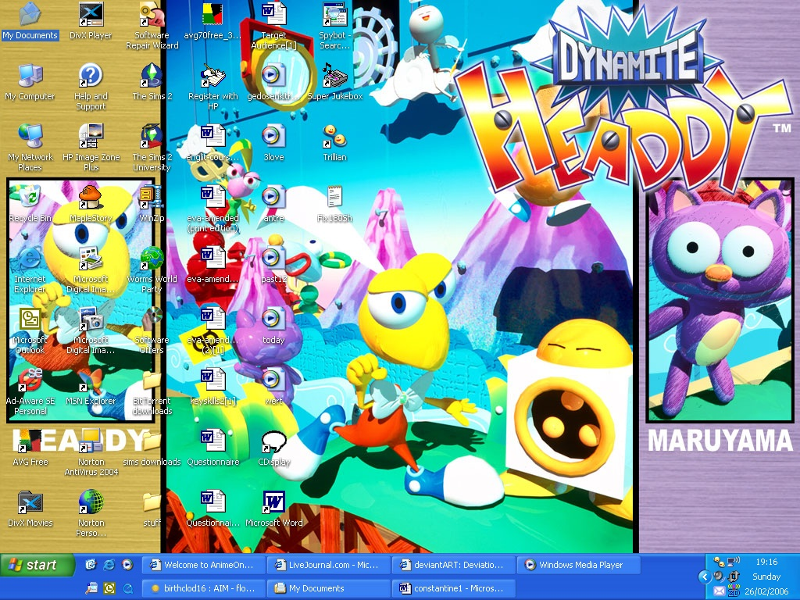The height and width of the screenshot is (600, 800).
Task: Switch to LiveJournal.com taskbar window
Action: click(328, 565)
